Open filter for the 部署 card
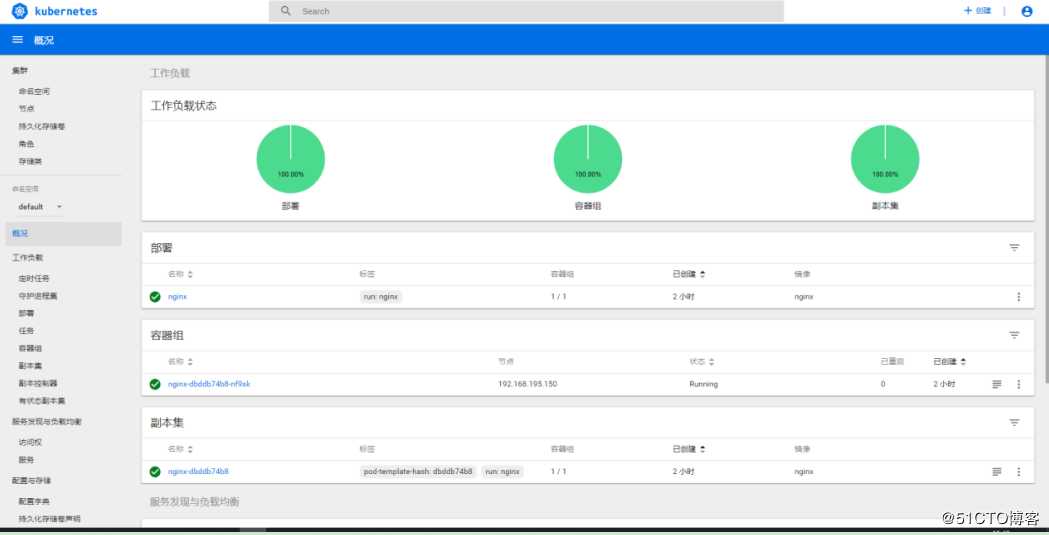This screenshot has width=1049, height=535. (x=1014, y=247)
